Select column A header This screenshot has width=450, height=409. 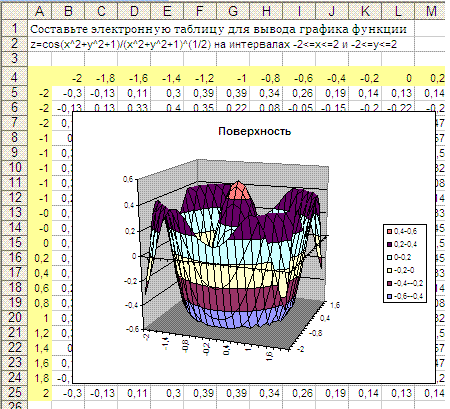coord(40,11)
